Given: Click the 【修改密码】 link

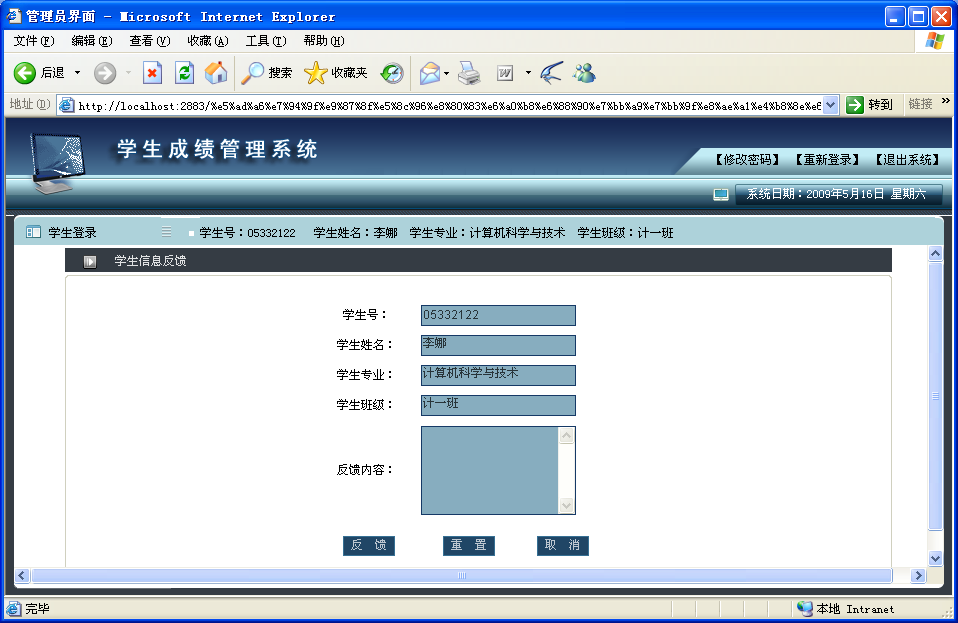Looking at the screenshot, I should pyautogui.click(x=748, y=160).
